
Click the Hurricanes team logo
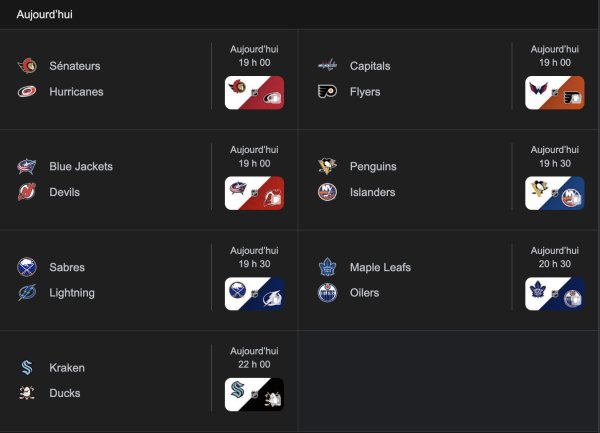(27, 92)
